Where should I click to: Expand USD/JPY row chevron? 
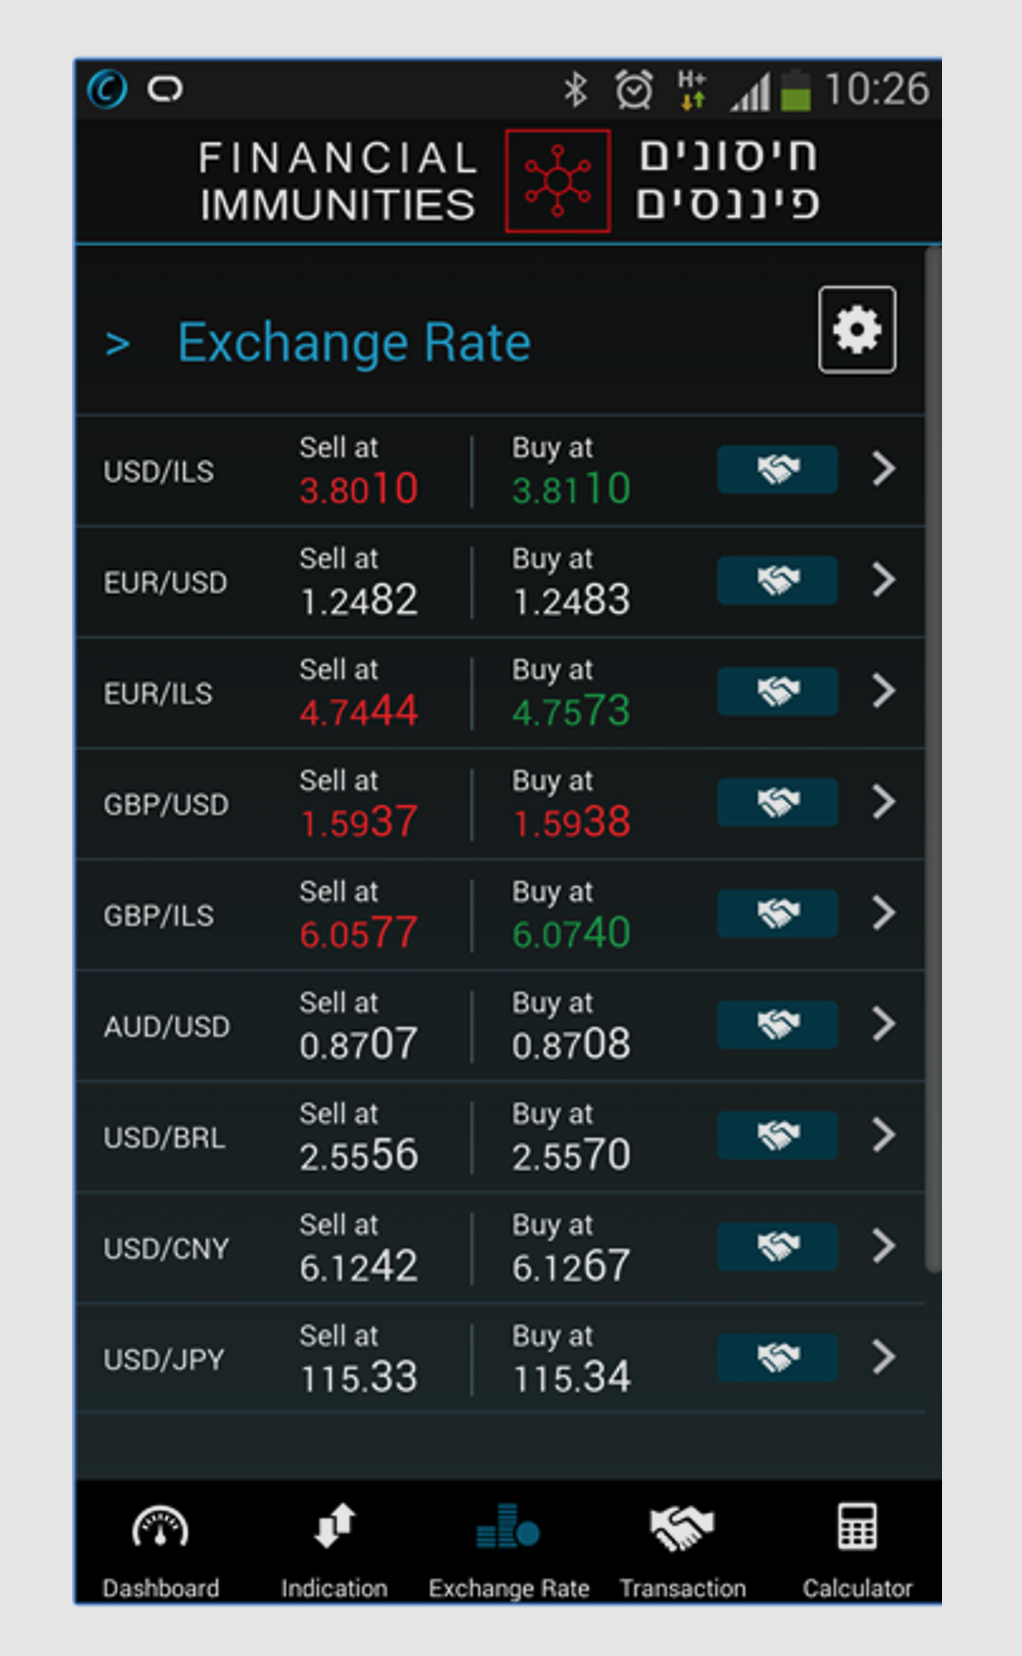point(883,1356)
